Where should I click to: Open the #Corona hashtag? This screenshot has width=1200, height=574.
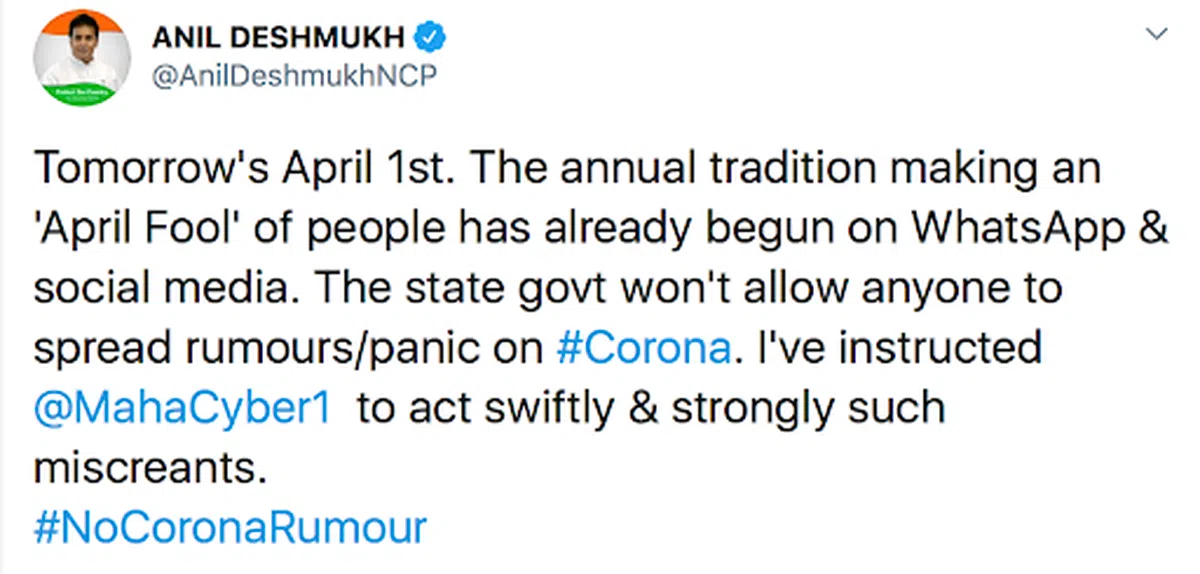[x=641, y=349]
